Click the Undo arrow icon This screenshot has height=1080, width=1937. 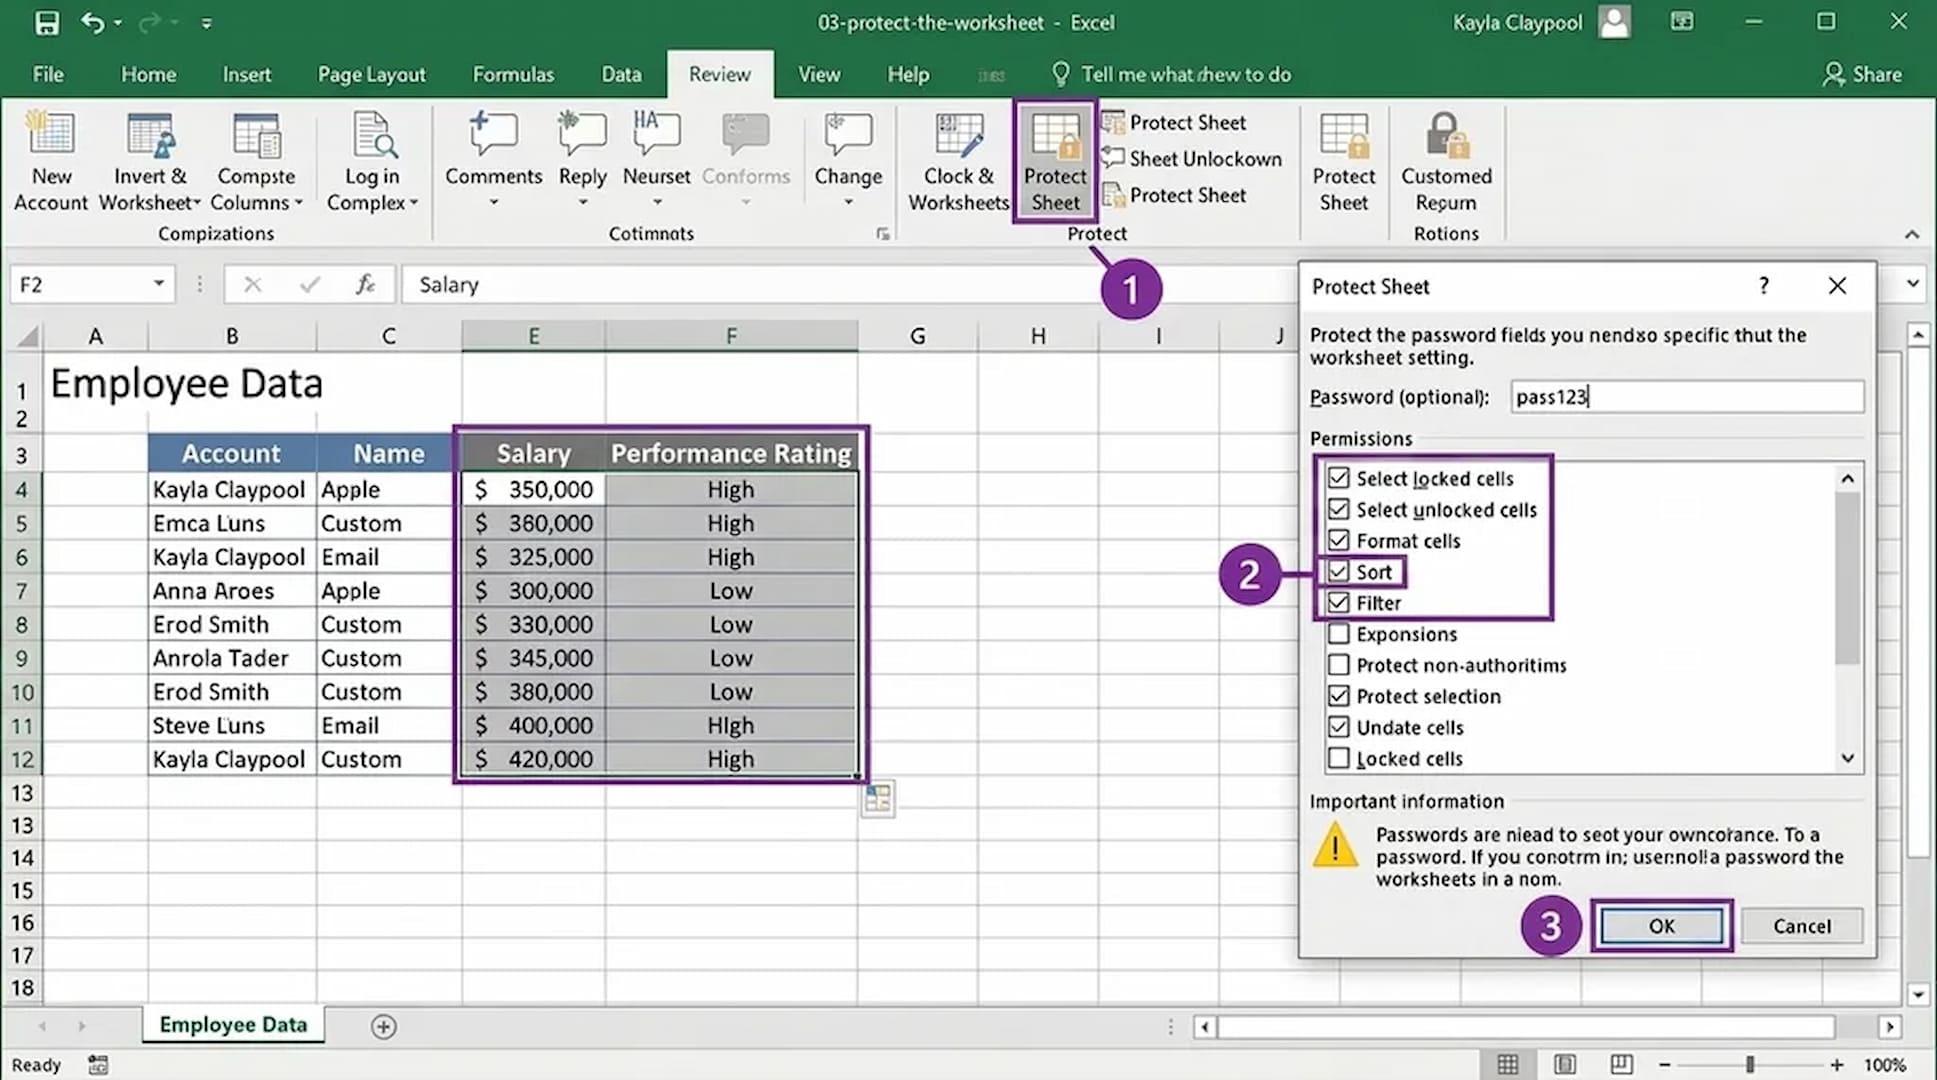92,22
